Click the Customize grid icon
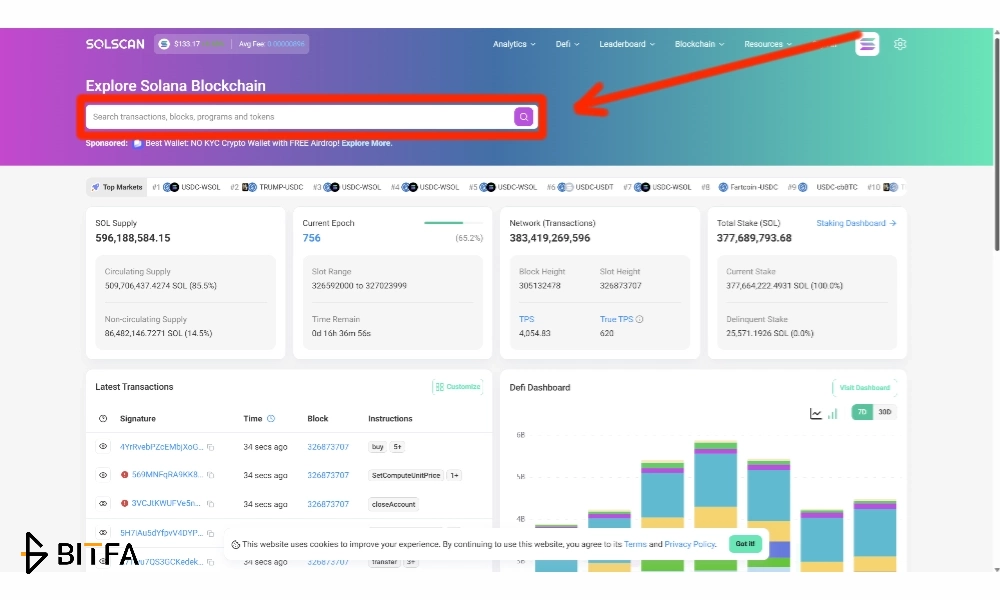 coord(439,387)
